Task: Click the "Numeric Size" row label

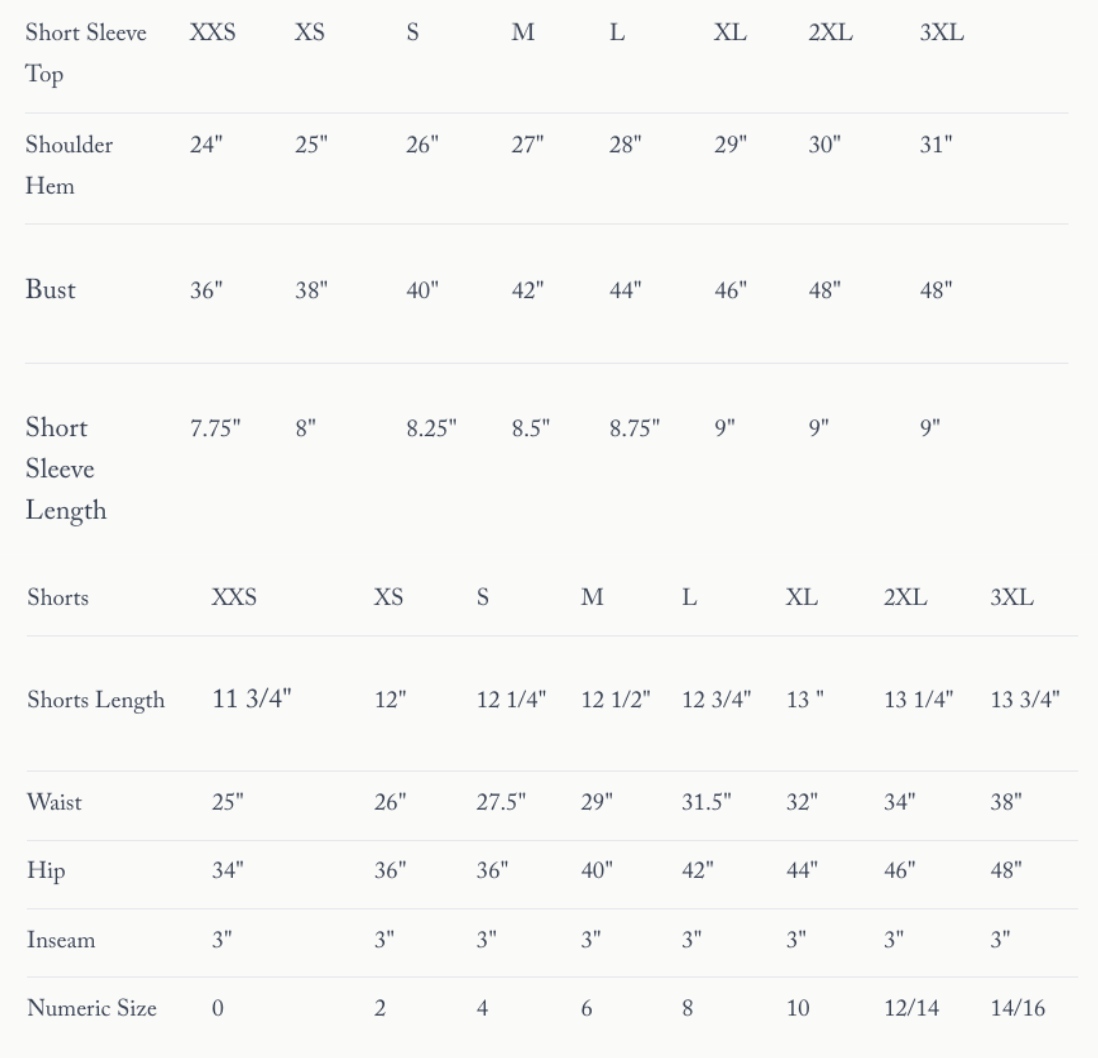Action: 91,1008
